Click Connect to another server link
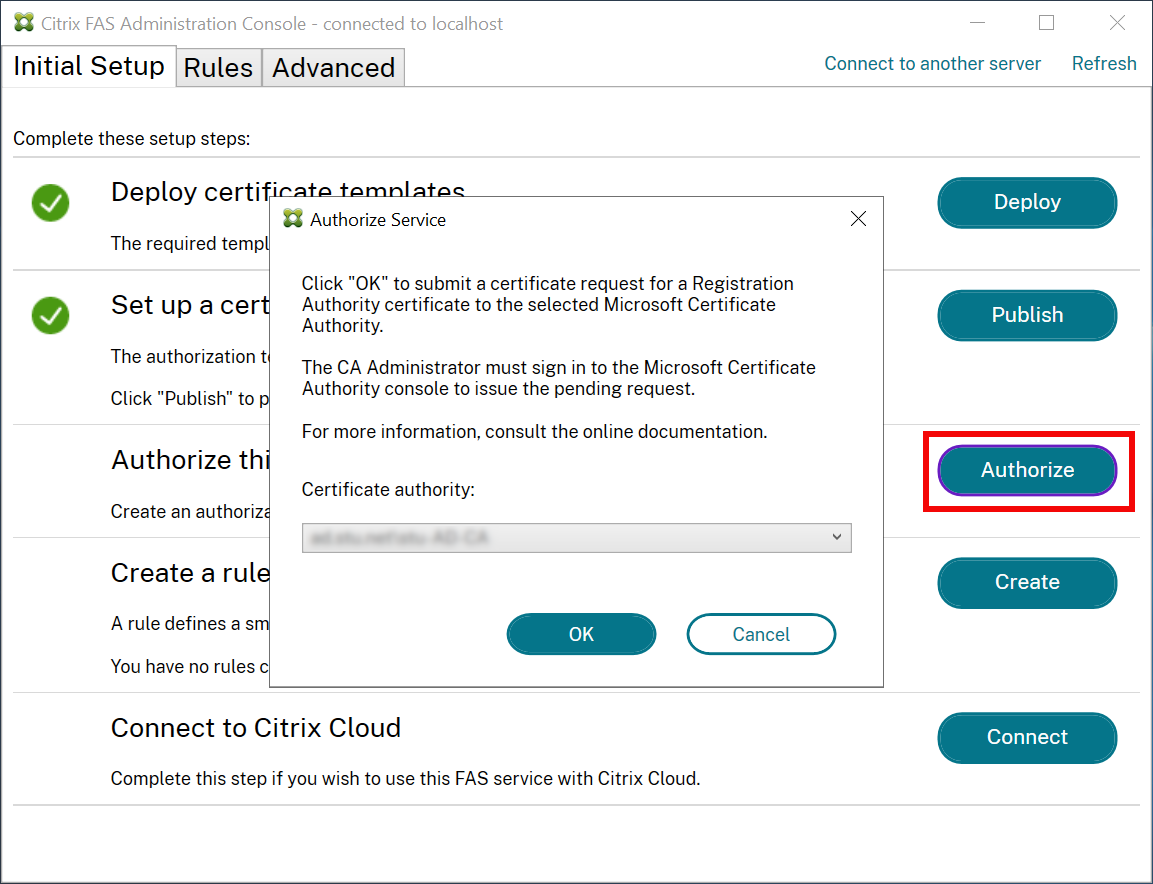The height and width of the screenshot is (884, 1153). 932,64
